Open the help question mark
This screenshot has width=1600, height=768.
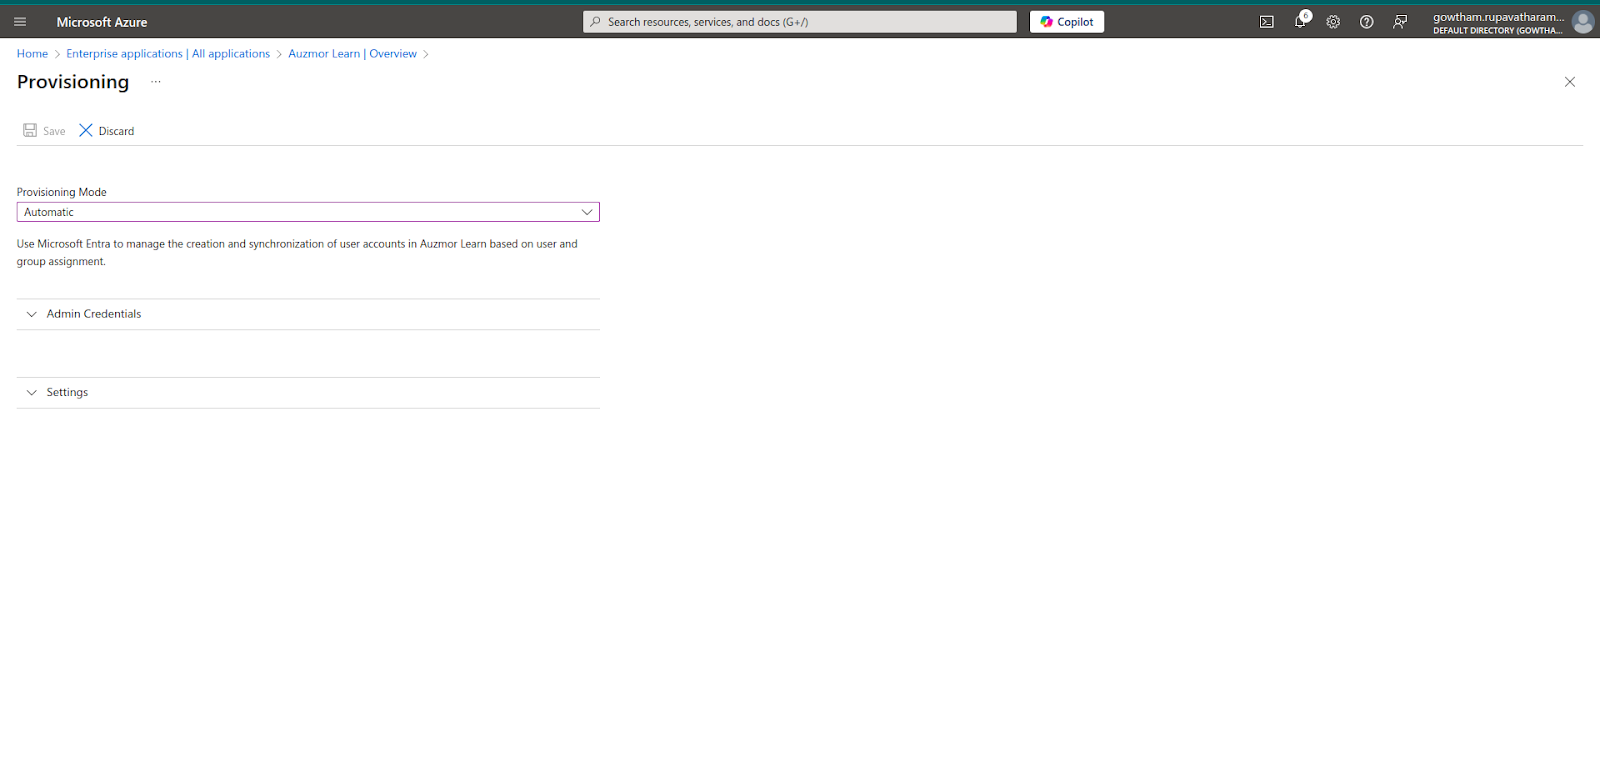pyautogui.click(x=1366, y=22)
